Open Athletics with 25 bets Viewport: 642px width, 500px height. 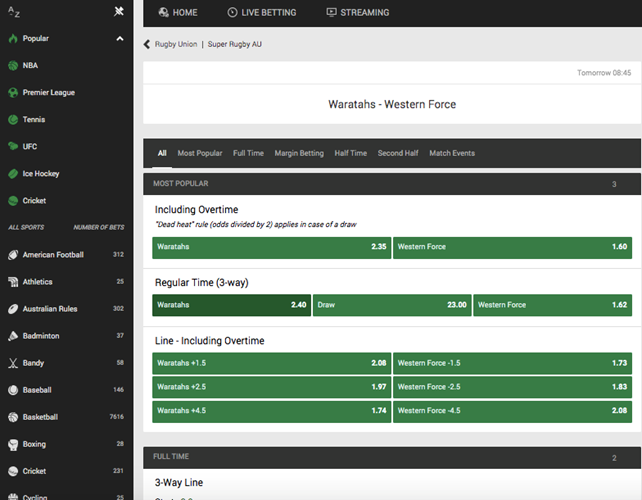click(66, 282)
